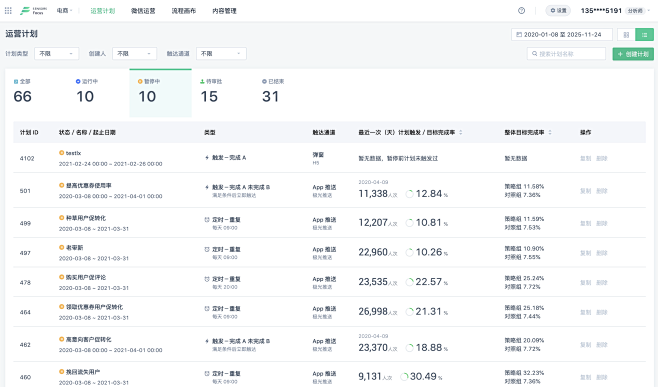The image size is (658, 387).
Task: Sort by 最近一次计划触发 column arrows
Action: pos(461,133)
